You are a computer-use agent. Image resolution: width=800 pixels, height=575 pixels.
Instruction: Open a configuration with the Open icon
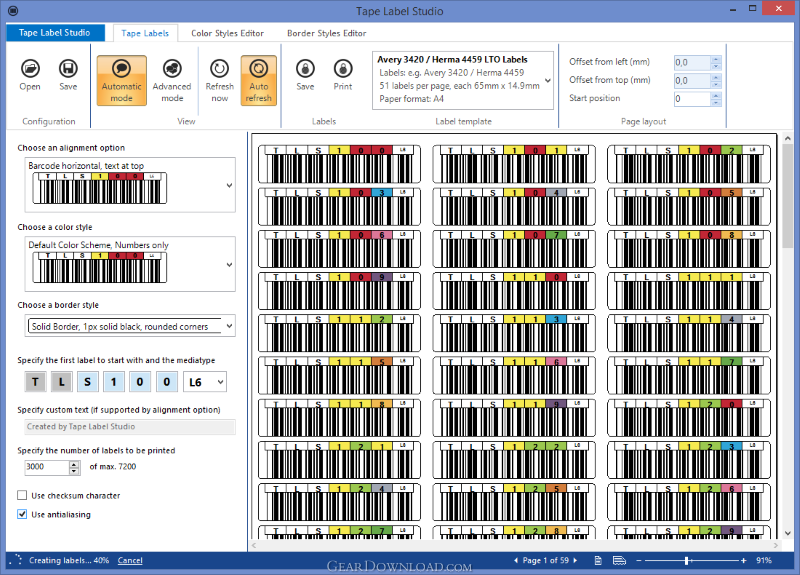pos(30,75)
